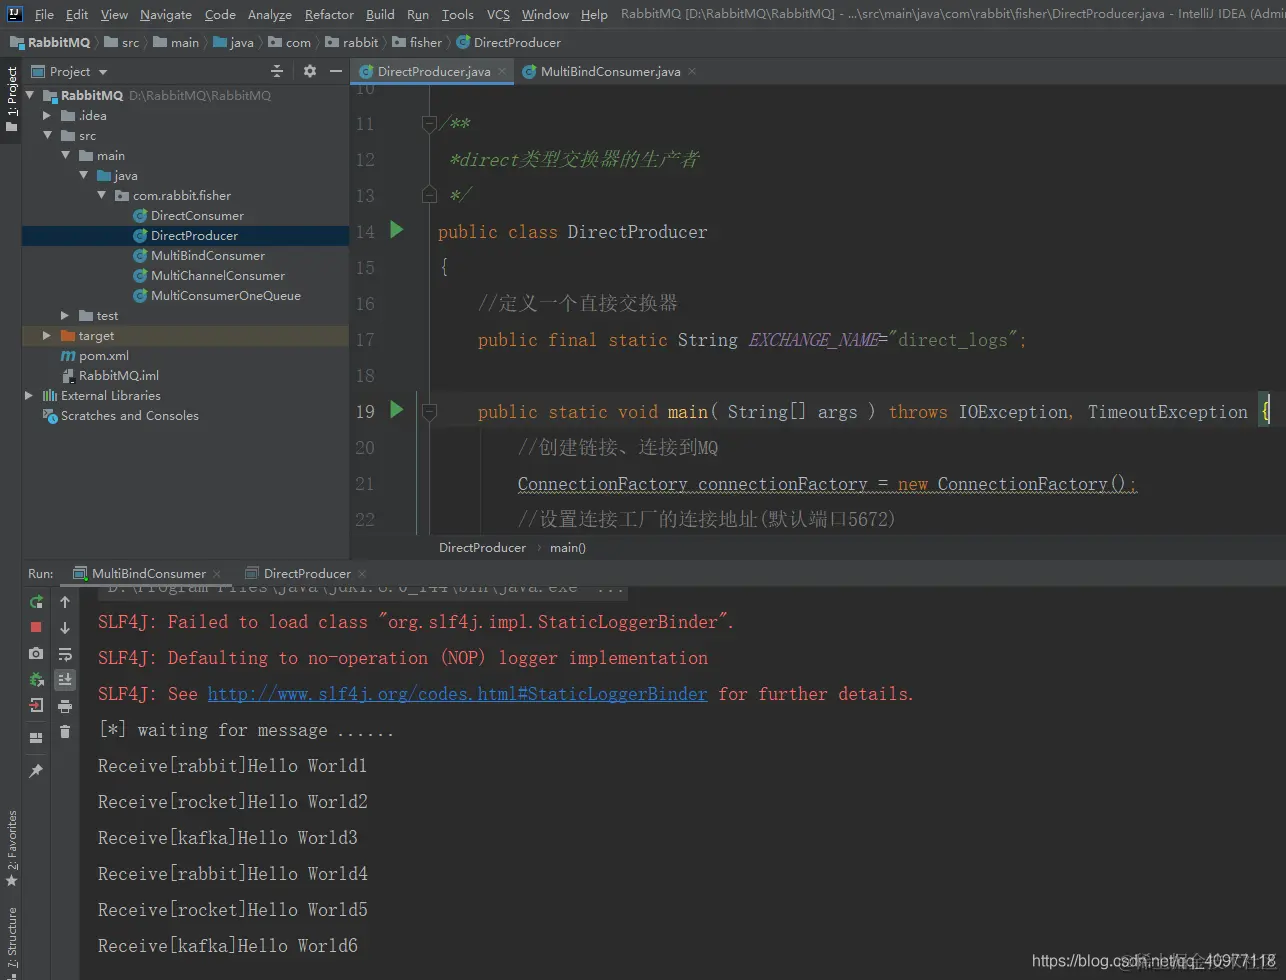
Task: Rerun MultiBindConsumer with the green rerun icon
Action: [x=36, y=602]
